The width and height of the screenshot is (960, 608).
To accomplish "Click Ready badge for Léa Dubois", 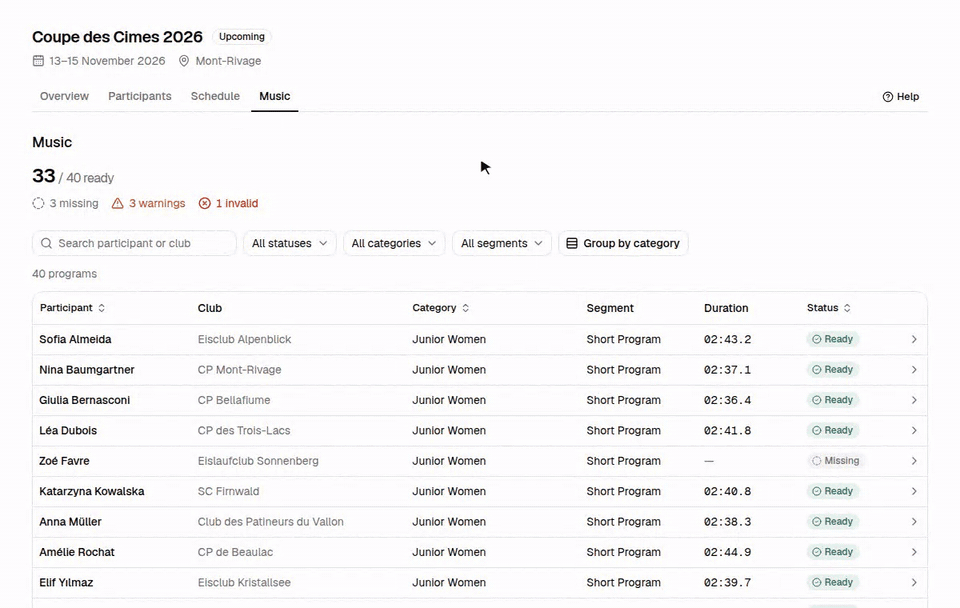I will (833, 430).
